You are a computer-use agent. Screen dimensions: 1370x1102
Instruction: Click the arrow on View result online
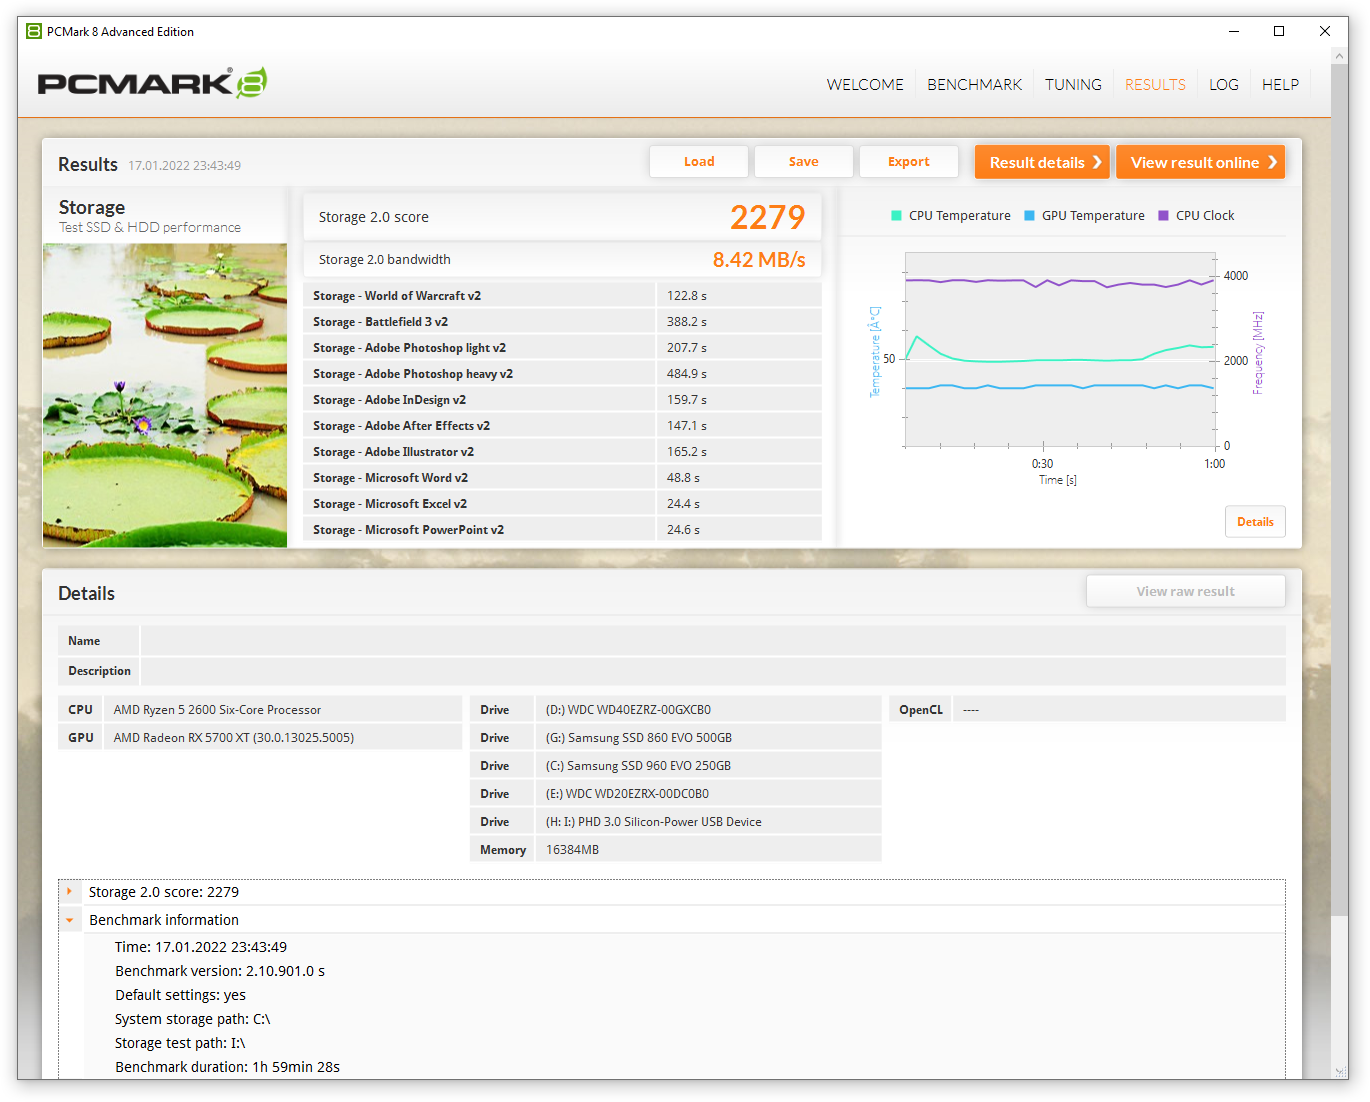click(x=1272, y=162)
